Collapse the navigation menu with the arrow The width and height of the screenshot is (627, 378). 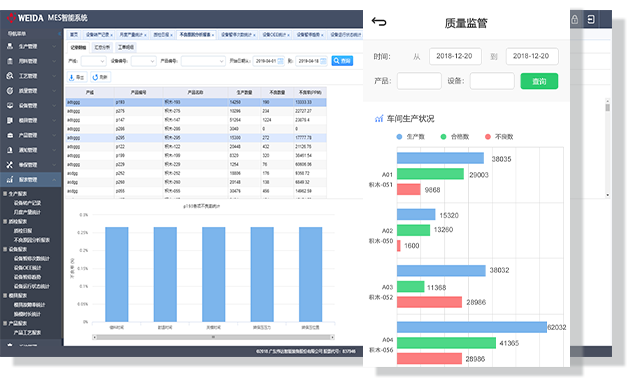tap(59, 34)
